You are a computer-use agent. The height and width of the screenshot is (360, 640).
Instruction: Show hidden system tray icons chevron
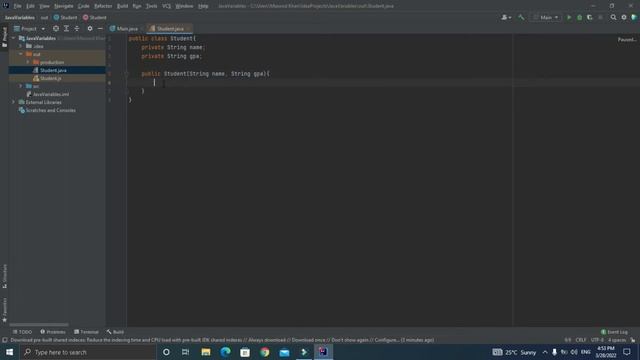[544, 352]
